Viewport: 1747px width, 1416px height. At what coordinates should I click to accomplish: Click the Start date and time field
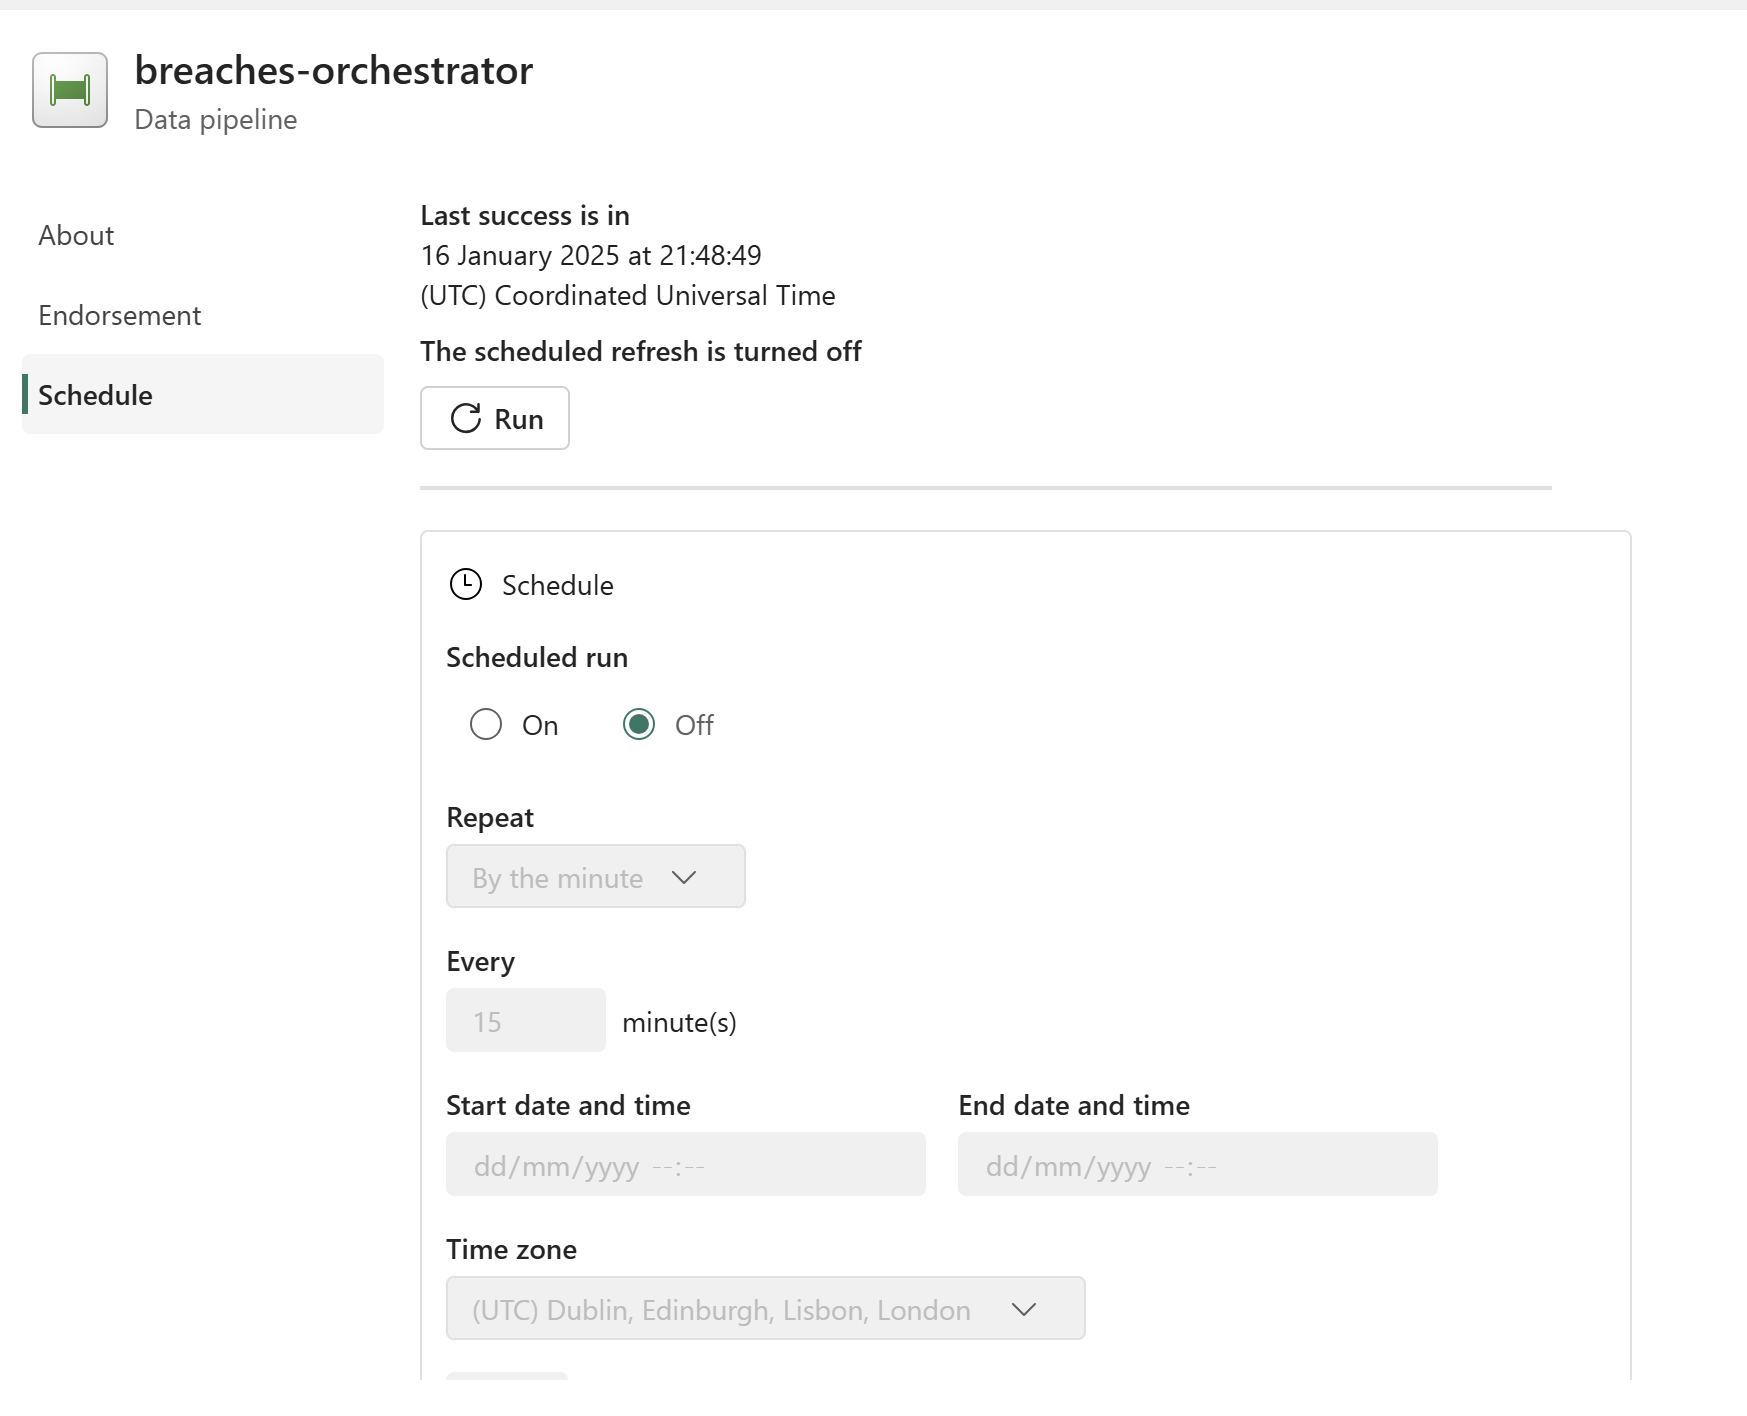(x=685, y=1164)
